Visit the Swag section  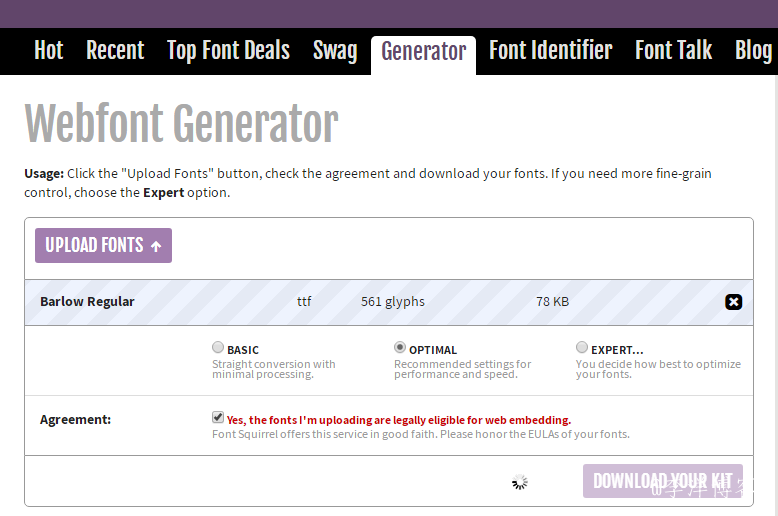pos(335,51)
